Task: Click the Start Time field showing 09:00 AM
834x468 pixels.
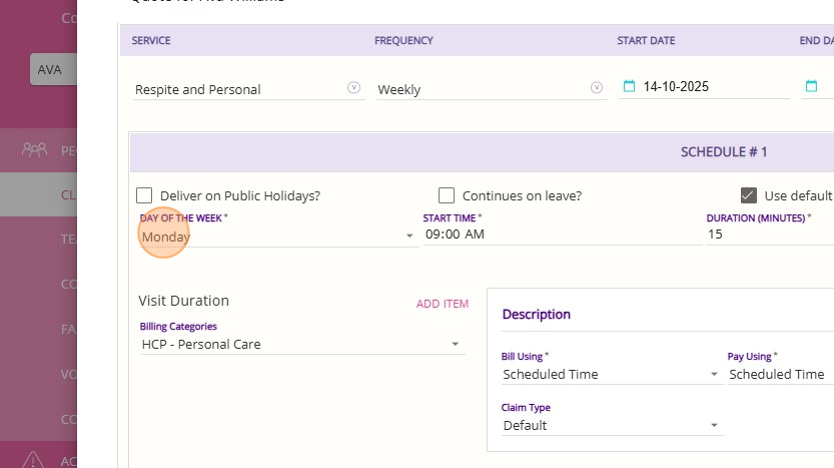Action: pos(560,234)
